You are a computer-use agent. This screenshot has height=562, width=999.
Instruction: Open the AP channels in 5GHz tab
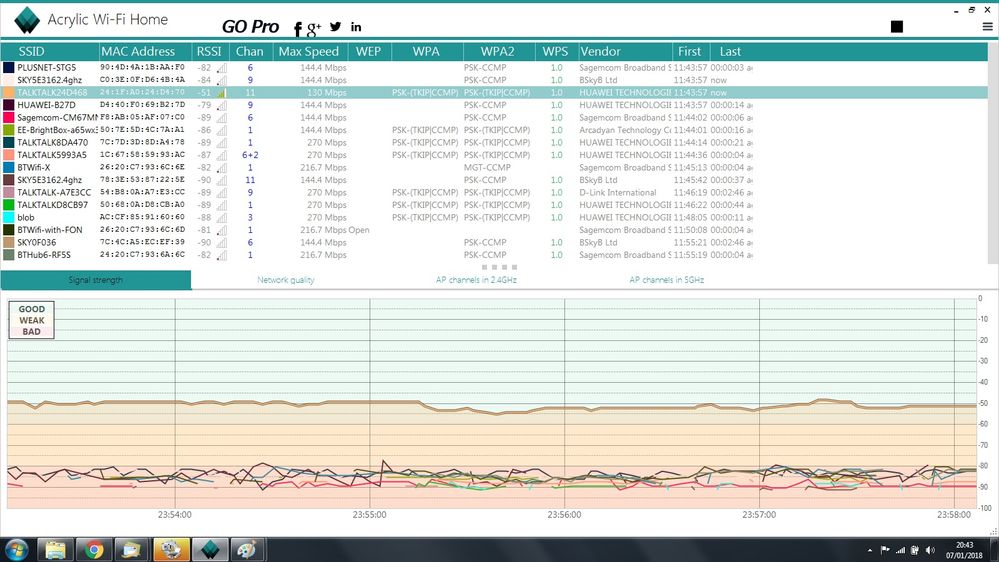[x=666, y=280]
